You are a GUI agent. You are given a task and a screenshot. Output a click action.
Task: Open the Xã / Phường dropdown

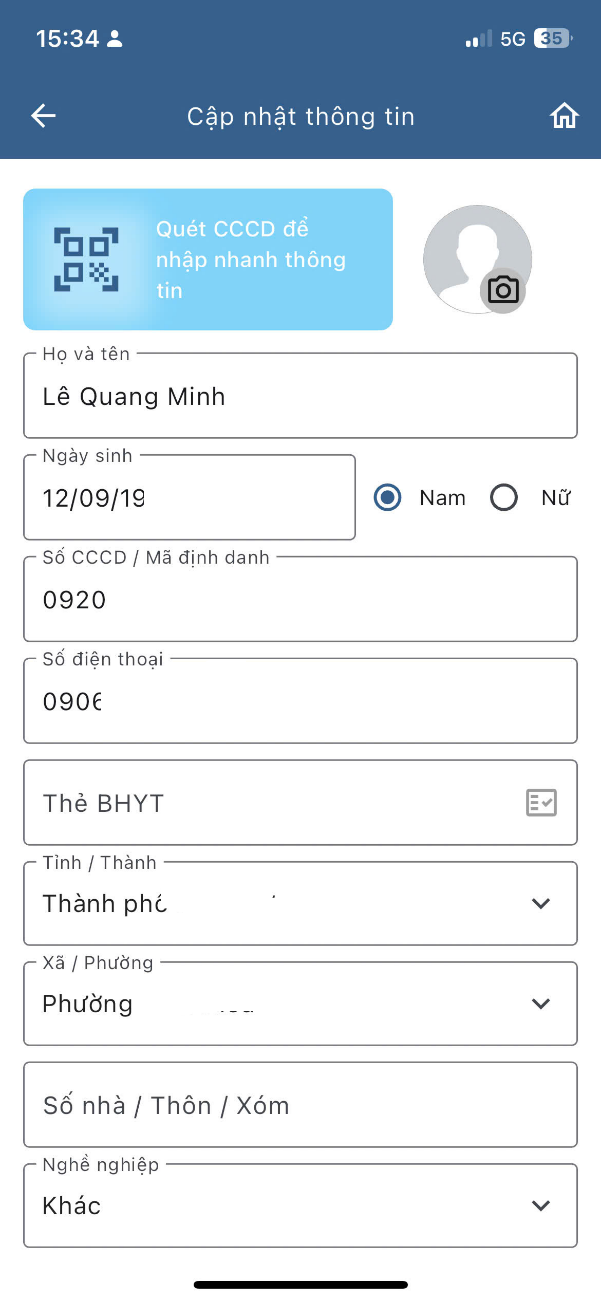click(541, 1003)
